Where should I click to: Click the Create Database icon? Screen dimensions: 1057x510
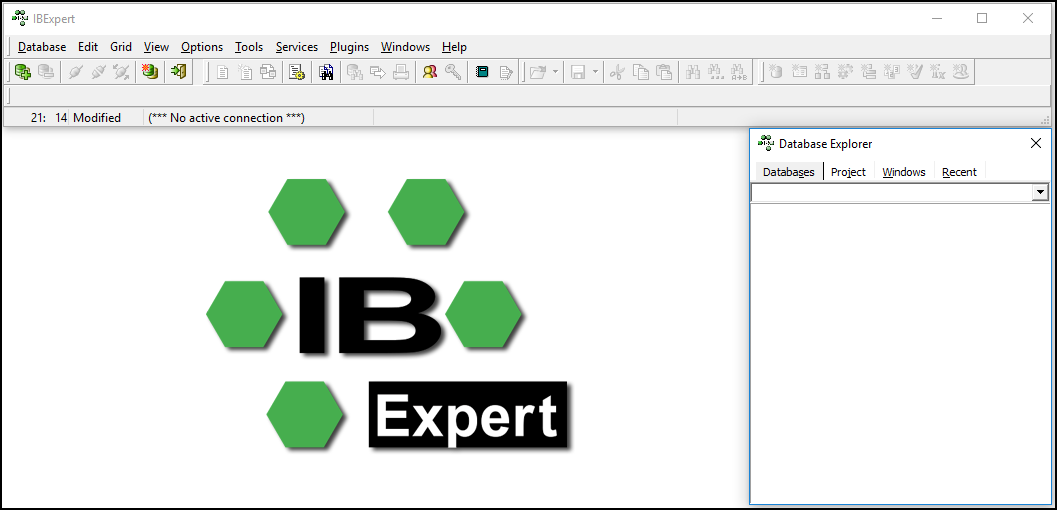click(x=150, y=71)
